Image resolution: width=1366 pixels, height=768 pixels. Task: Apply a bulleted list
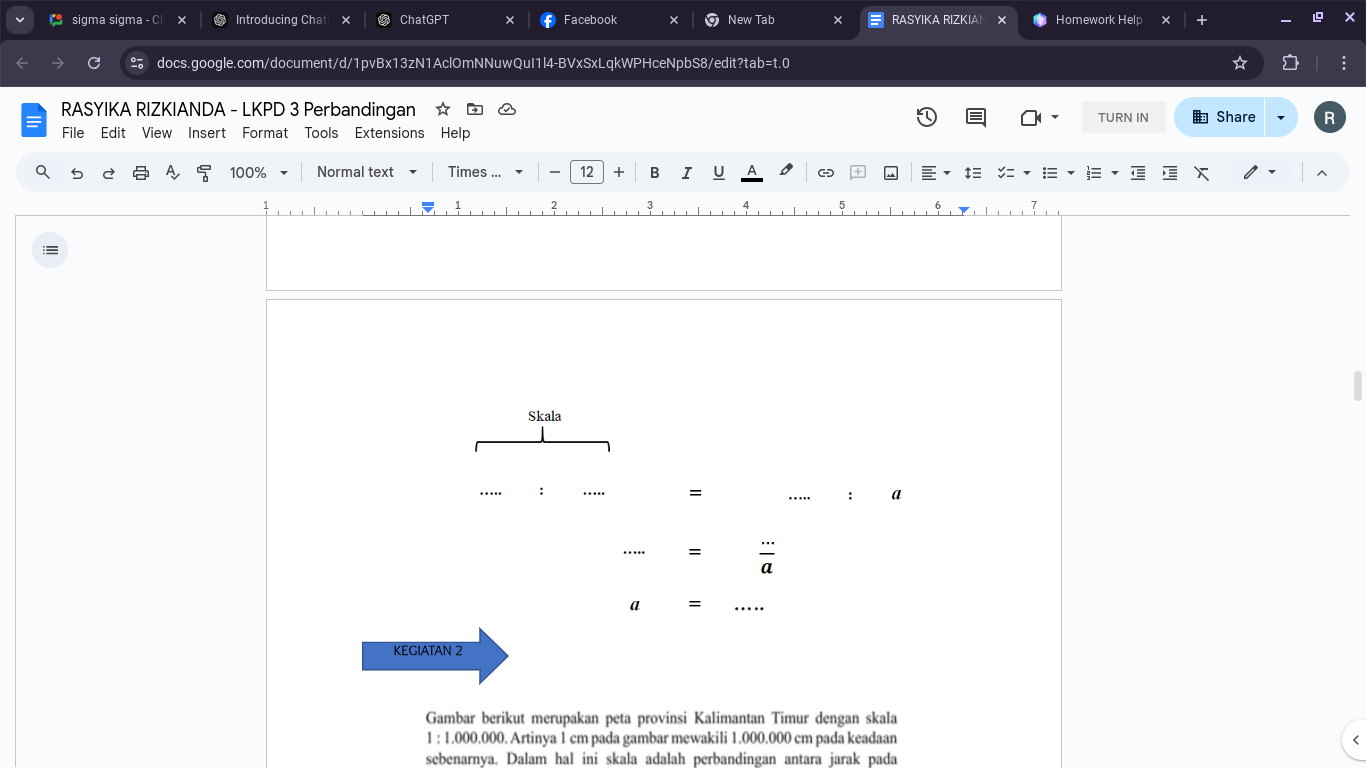[1050, 172]
